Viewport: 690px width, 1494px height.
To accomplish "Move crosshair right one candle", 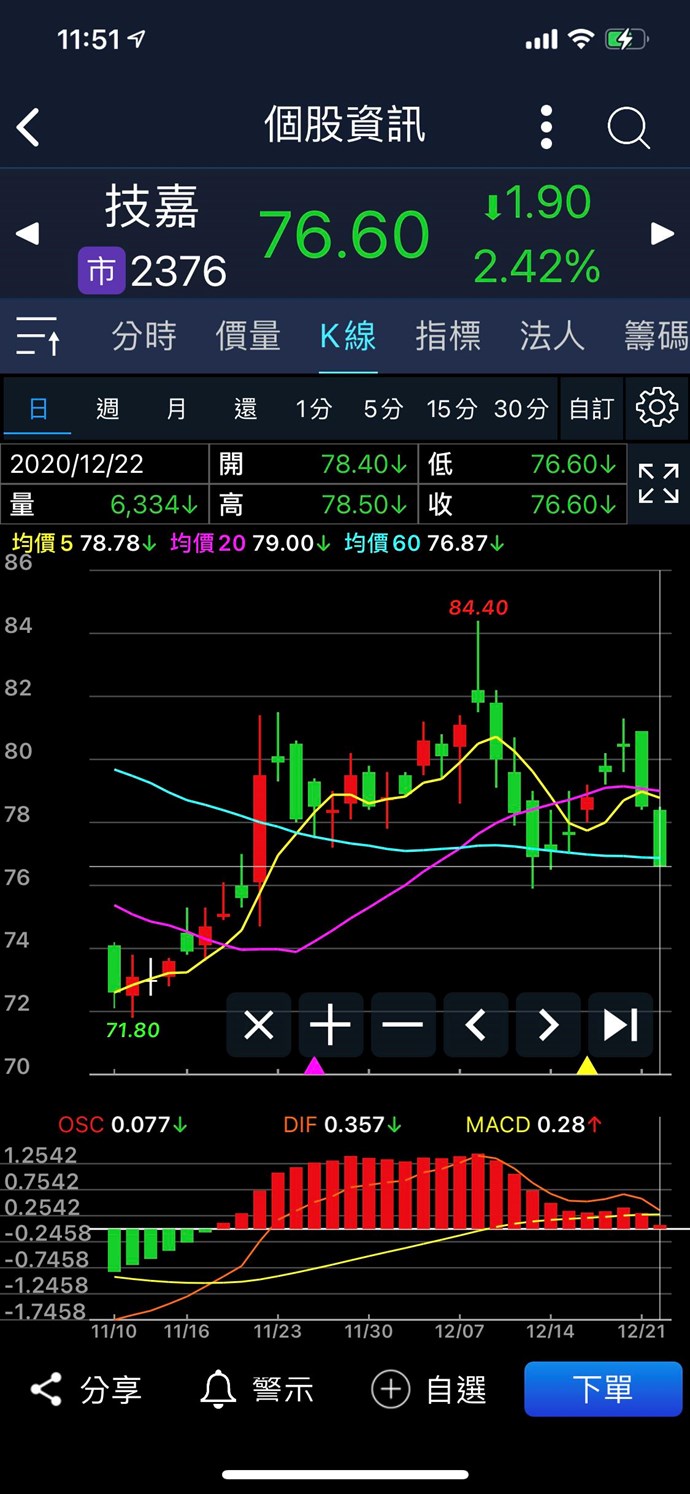I will pyautogui.click(x=548, y=1025).
